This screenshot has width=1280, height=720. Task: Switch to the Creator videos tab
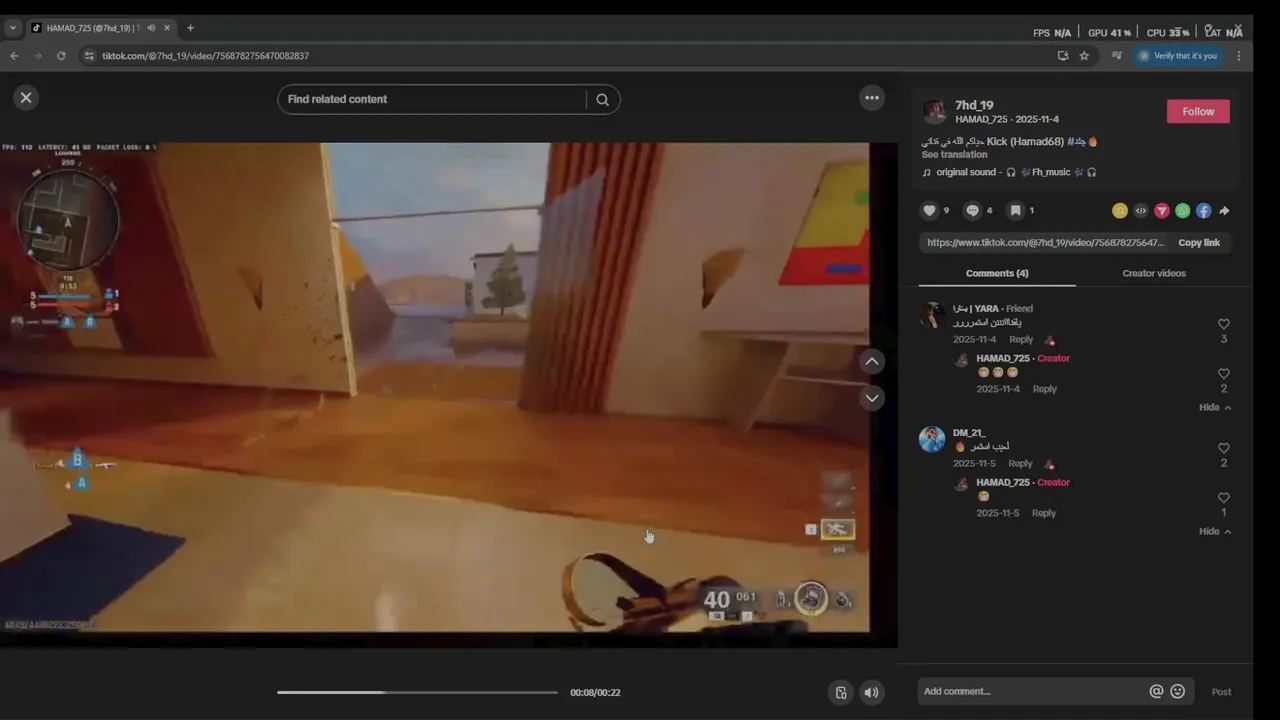click(1153, 273)
